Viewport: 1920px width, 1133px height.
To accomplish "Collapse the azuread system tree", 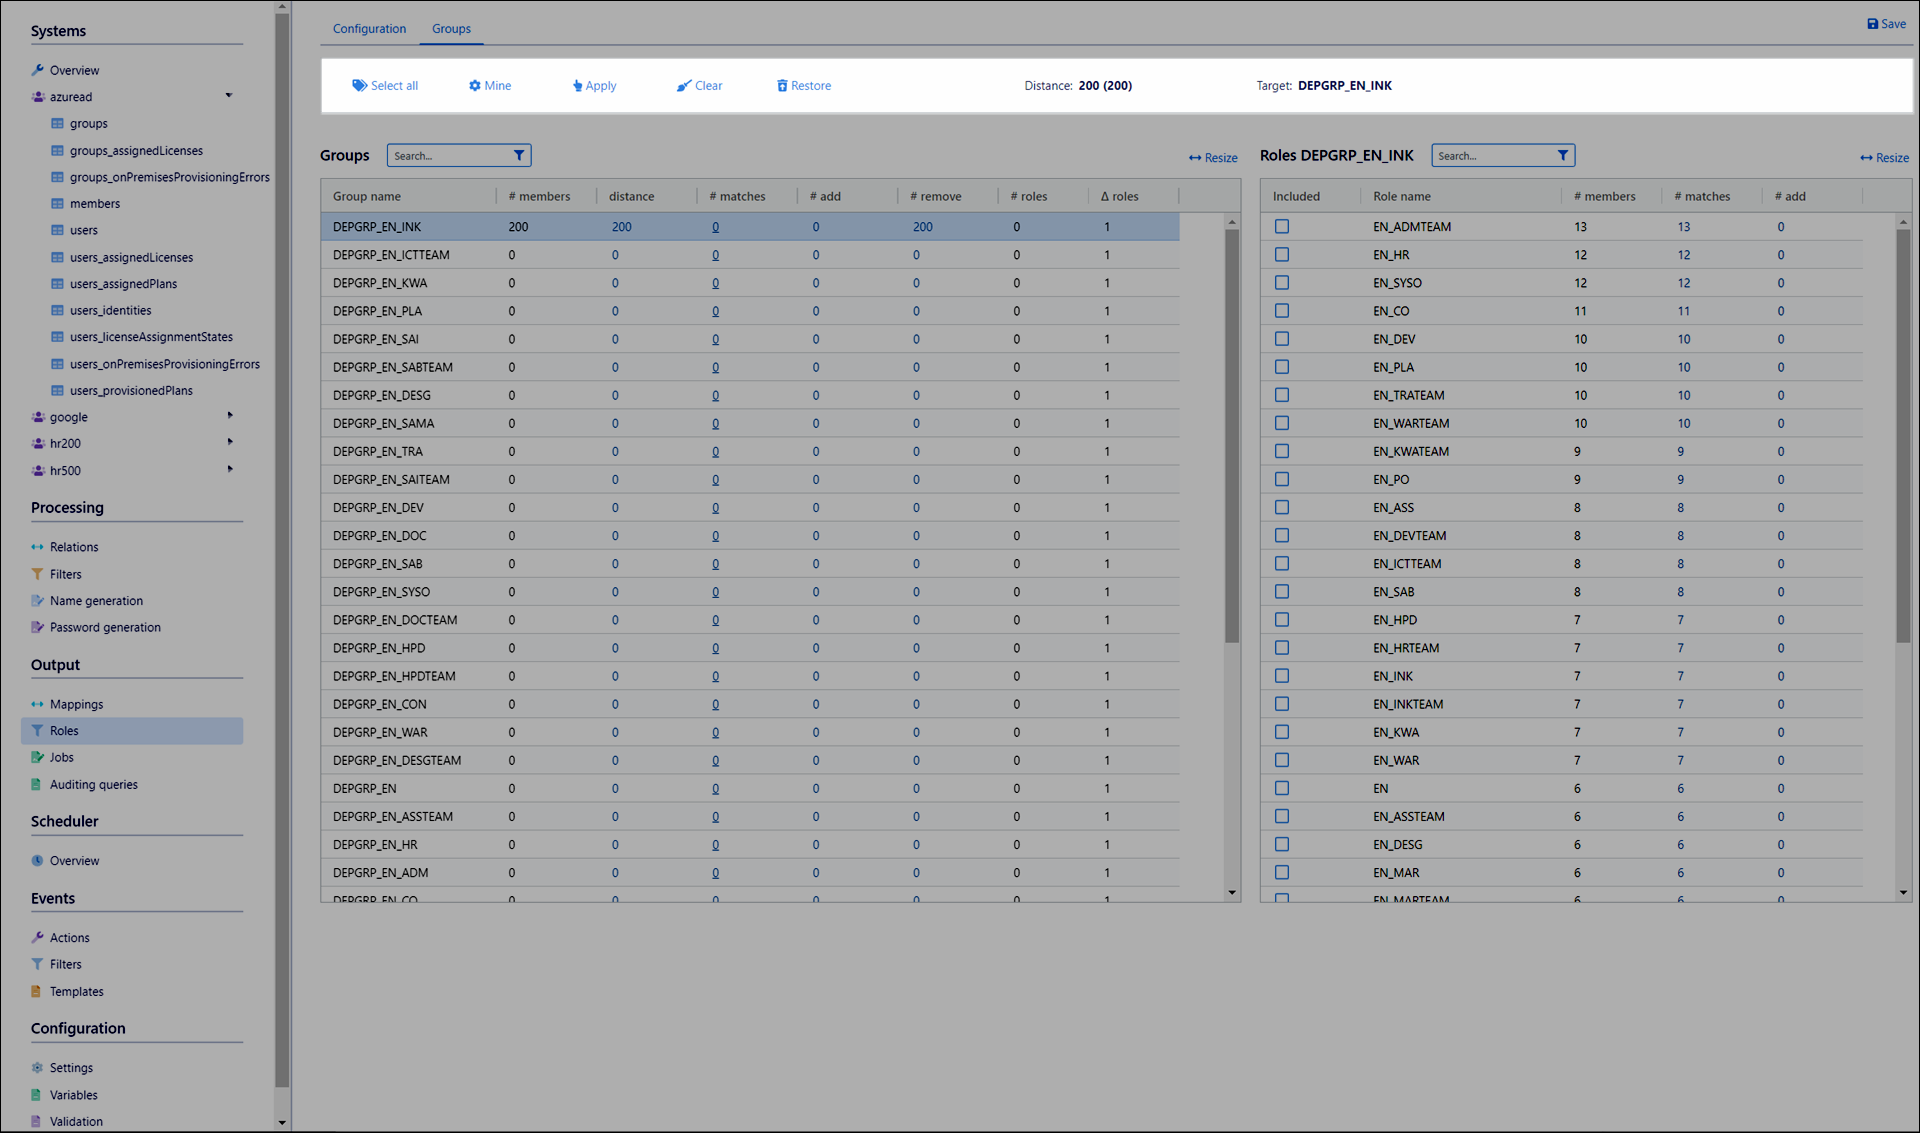I will [x=229, y=96].
